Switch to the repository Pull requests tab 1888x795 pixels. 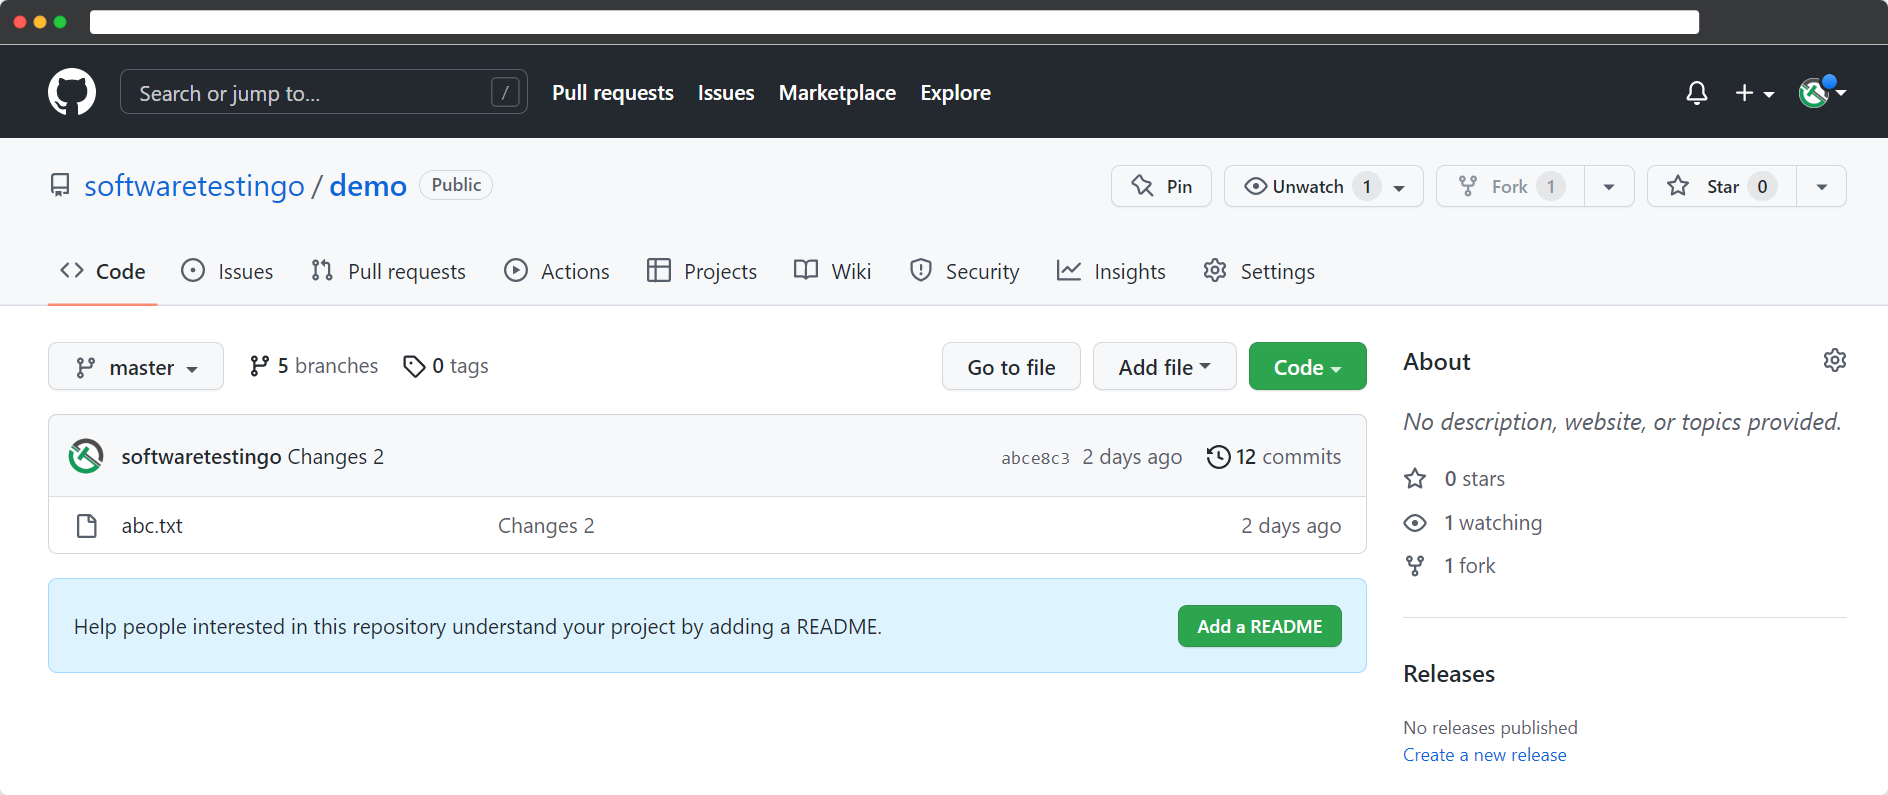pos(388,271)
